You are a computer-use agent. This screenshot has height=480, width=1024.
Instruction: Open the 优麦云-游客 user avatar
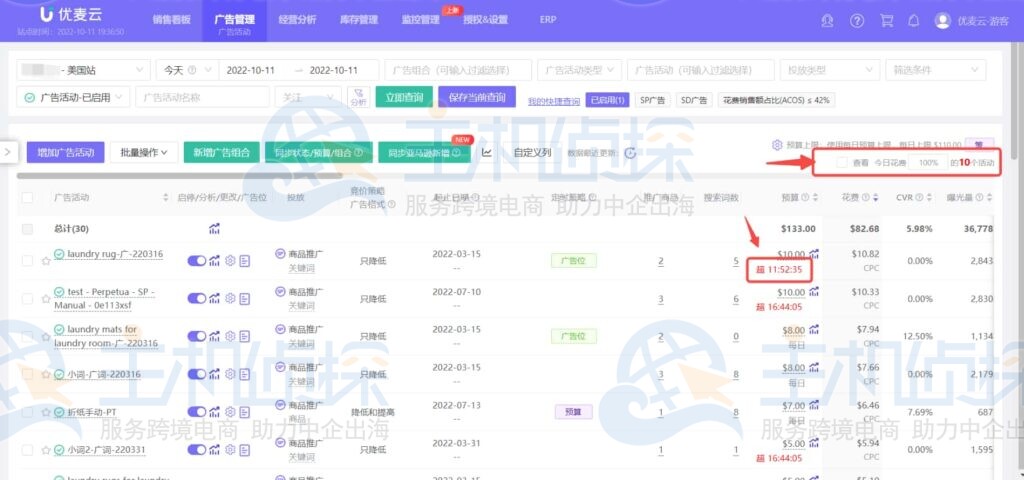point(942,20)
